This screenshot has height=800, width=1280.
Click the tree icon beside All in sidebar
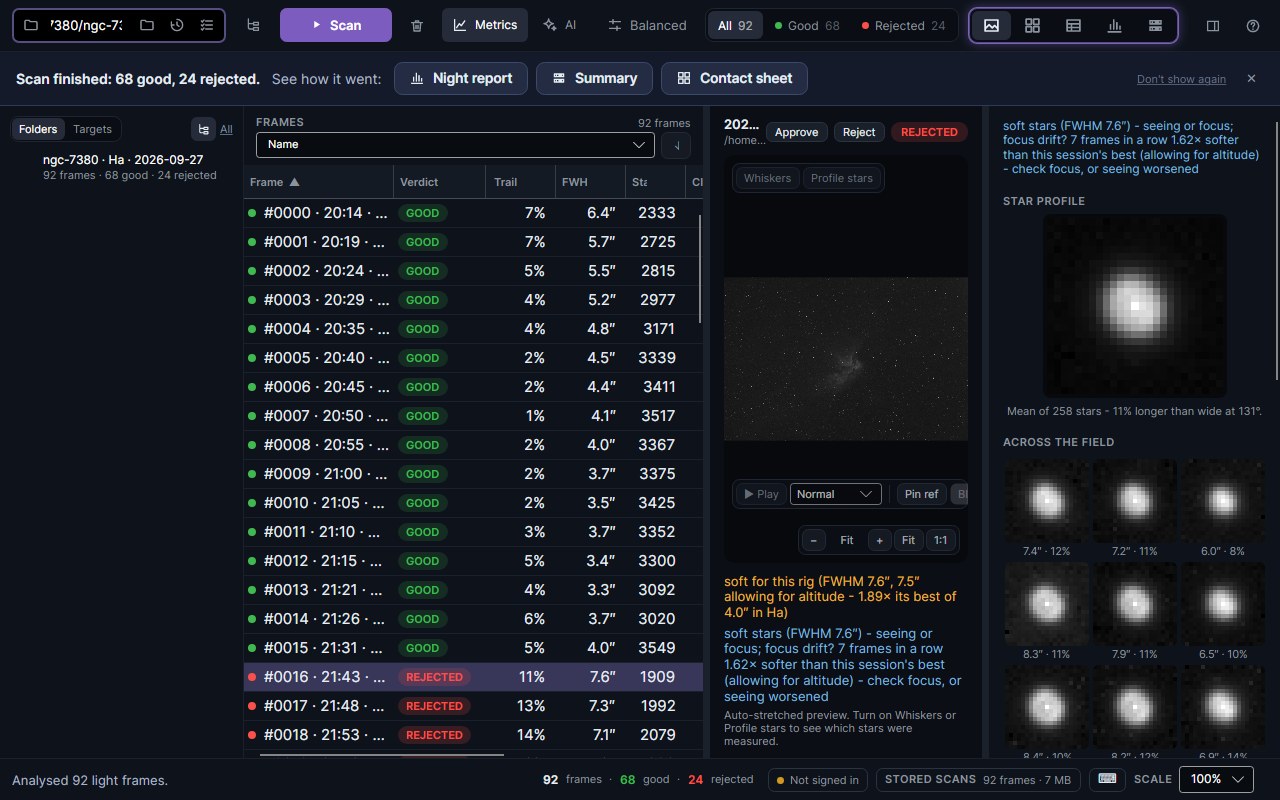(203, 129)
